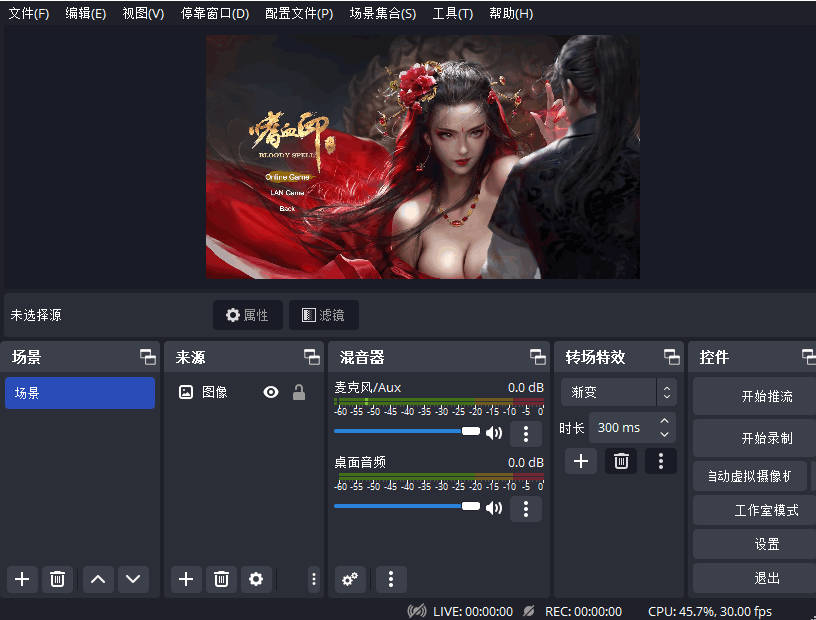Click the 未选择源 label
The width and height of the screenshot is (816, 620).
click(36, 315)
